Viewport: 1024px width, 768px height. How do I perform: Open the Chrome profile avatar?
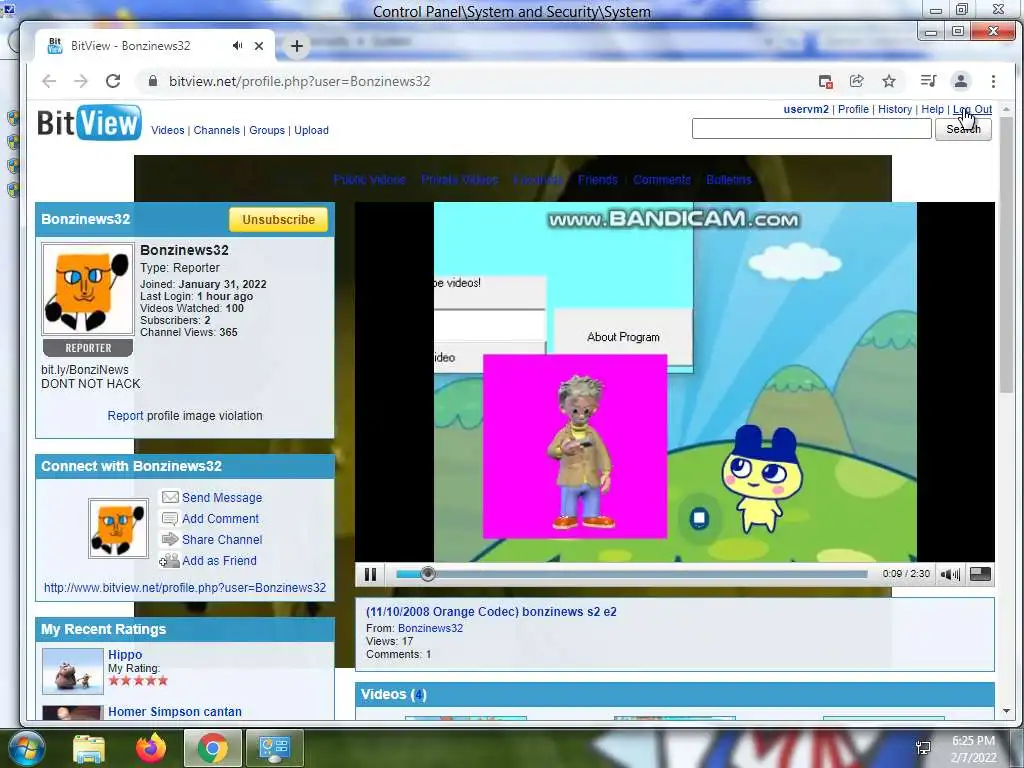[x=961, y=81]
